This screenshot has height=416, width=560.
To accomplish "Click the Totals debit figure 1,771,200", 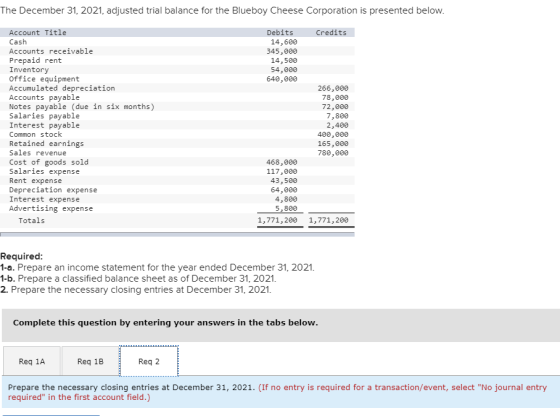I will click(x=278, y=220).
